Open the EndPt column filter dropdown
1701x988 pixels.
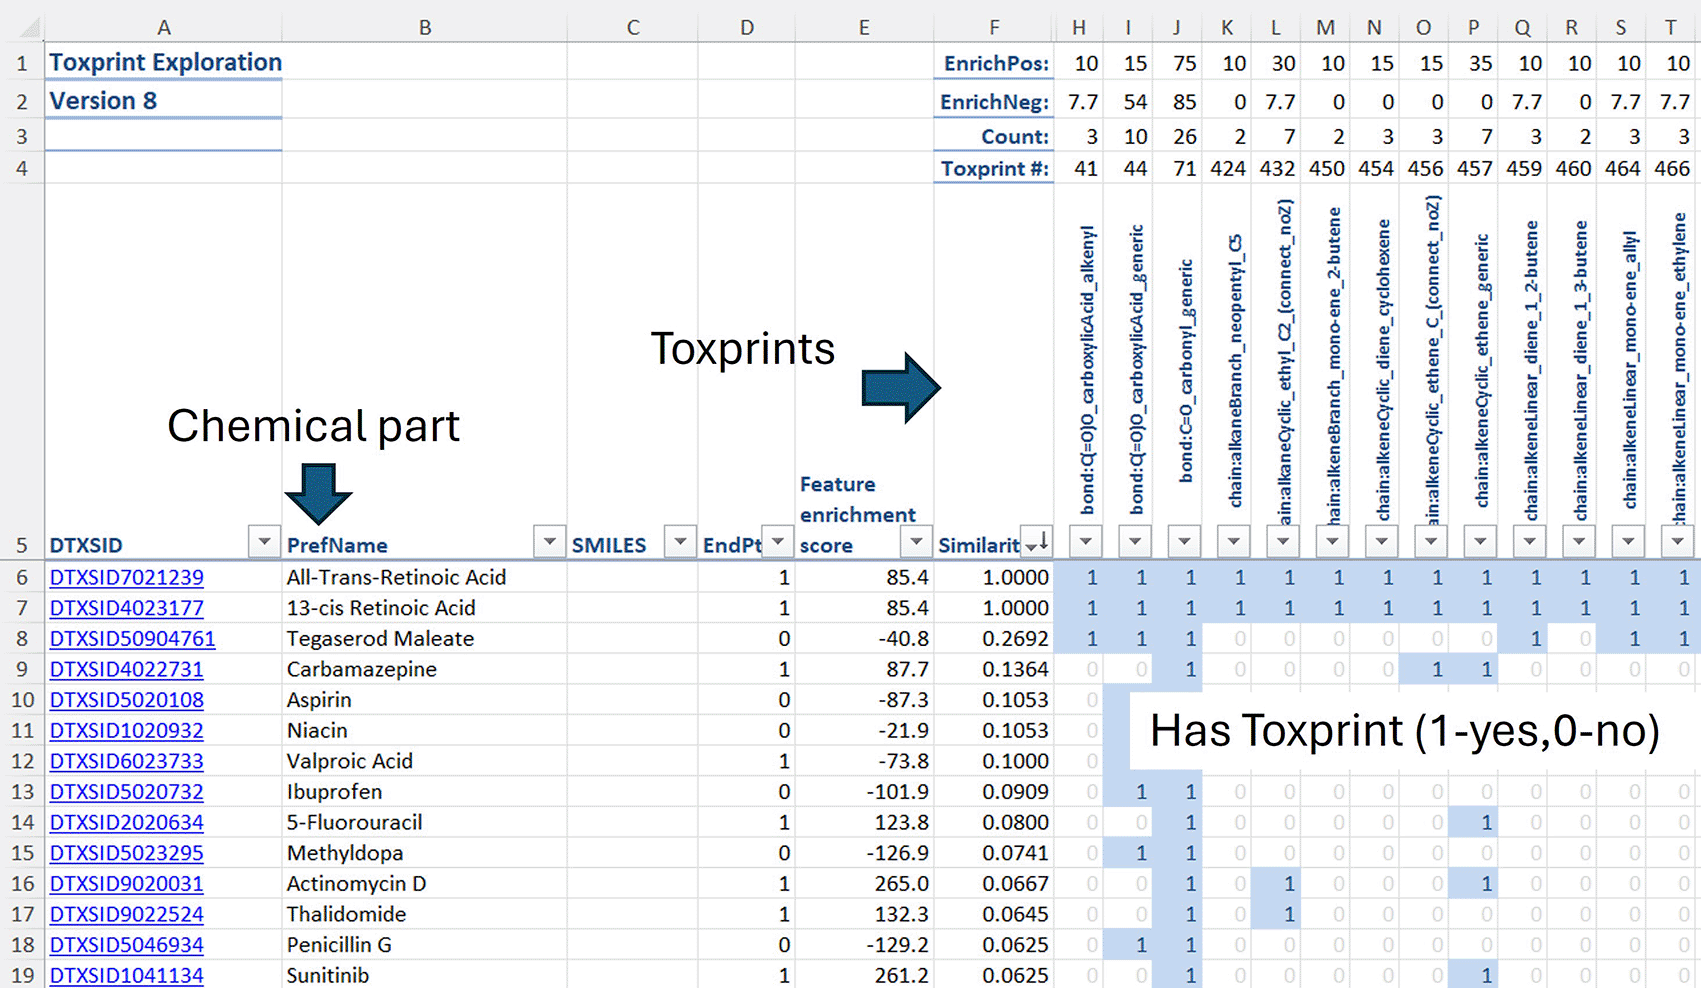tap(777, 541)
